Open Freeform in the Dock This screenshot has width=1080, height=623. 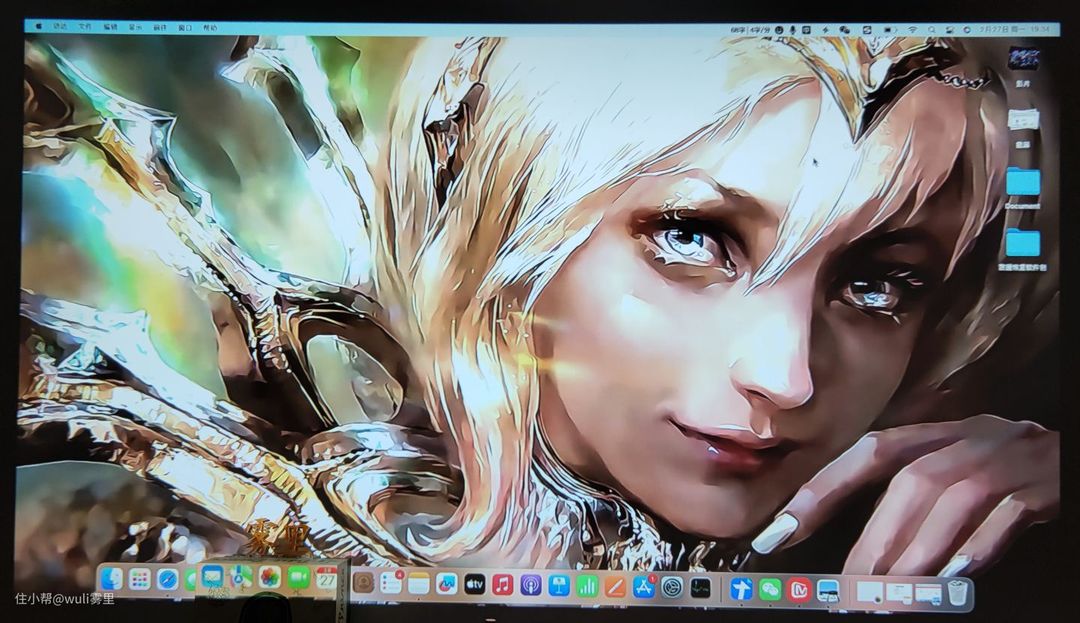[446, 585]
